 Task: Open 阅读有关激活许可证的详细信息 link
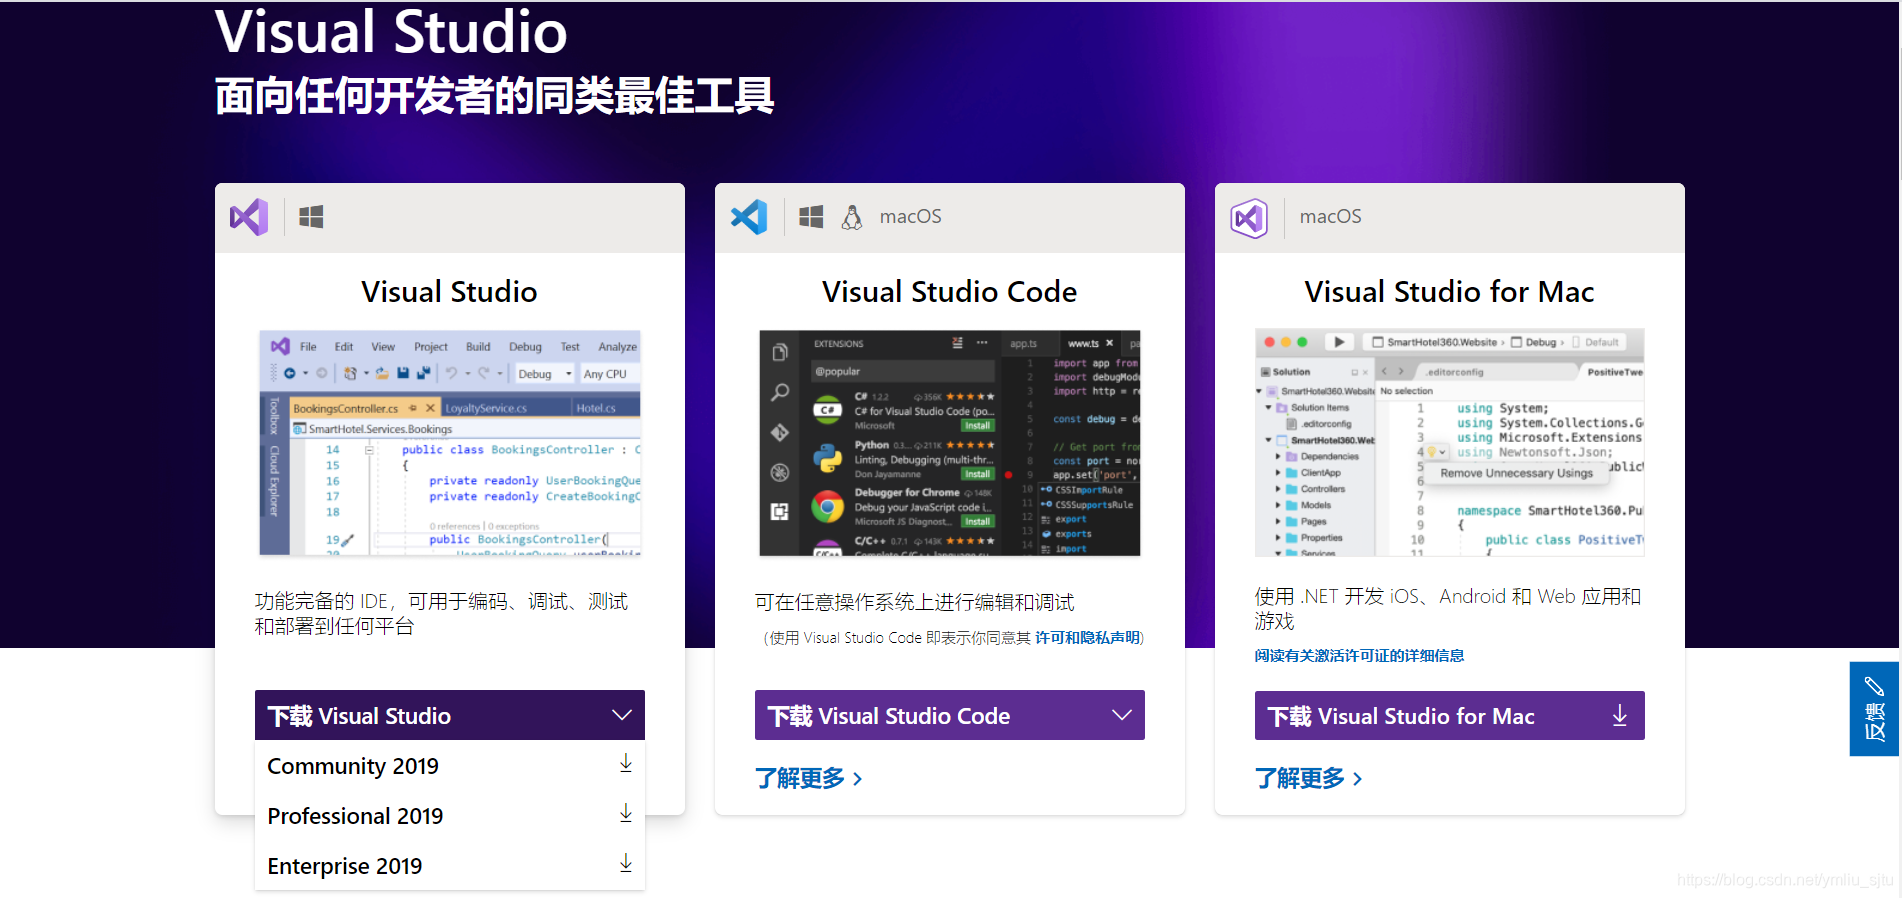(x=1359, y=656)
